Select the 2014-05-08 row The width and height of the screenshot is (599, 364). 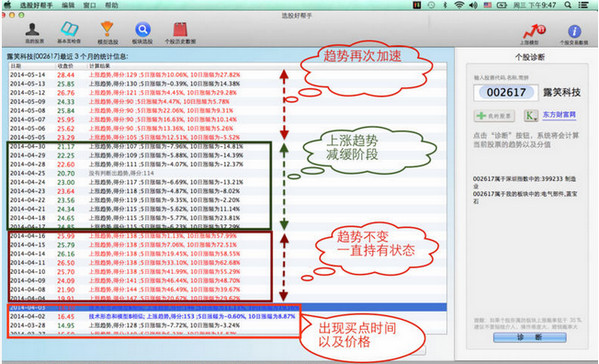coord(228,110)
